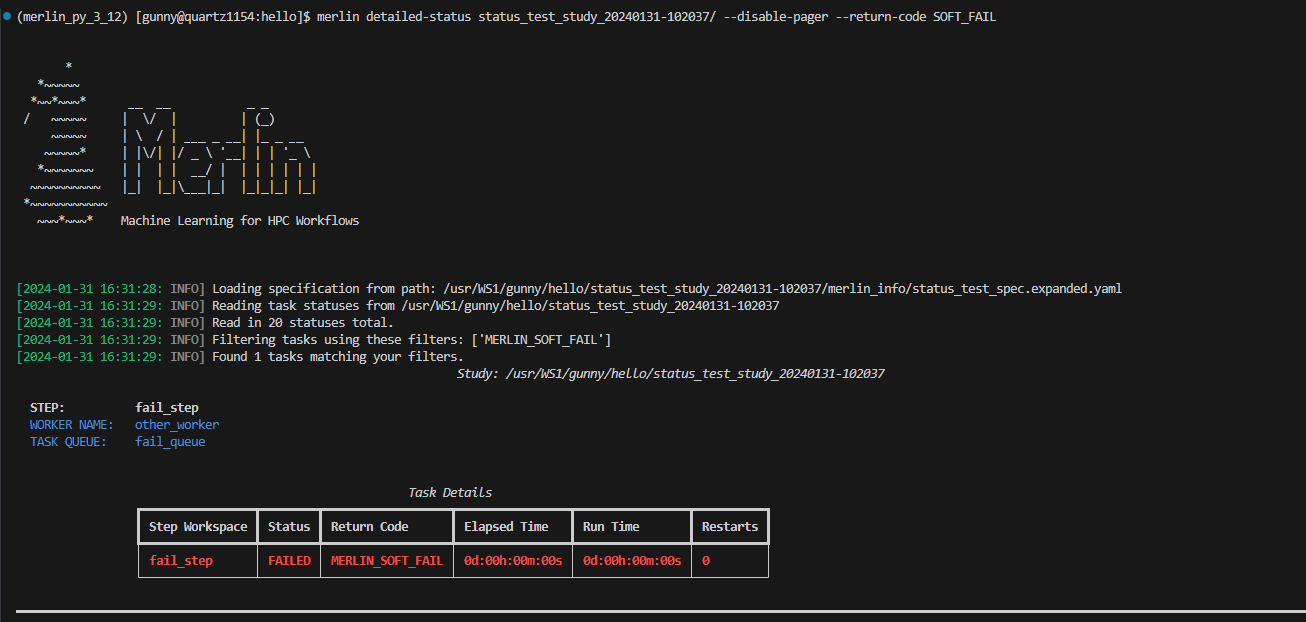1306x622 pixels.
Task: Click the Elapsed Time cell '0d:00h:00m:00s'
Action: [x=513, y=561]
